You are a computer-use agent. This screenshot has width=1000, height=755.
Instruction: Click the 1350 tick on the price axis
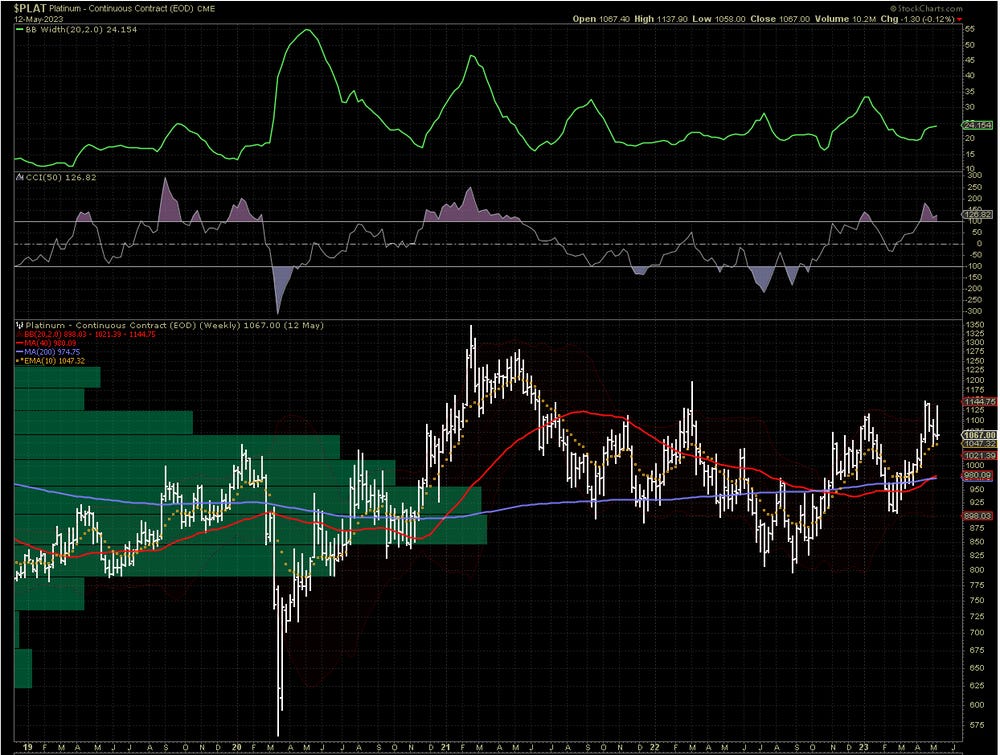tap(974, 325)
